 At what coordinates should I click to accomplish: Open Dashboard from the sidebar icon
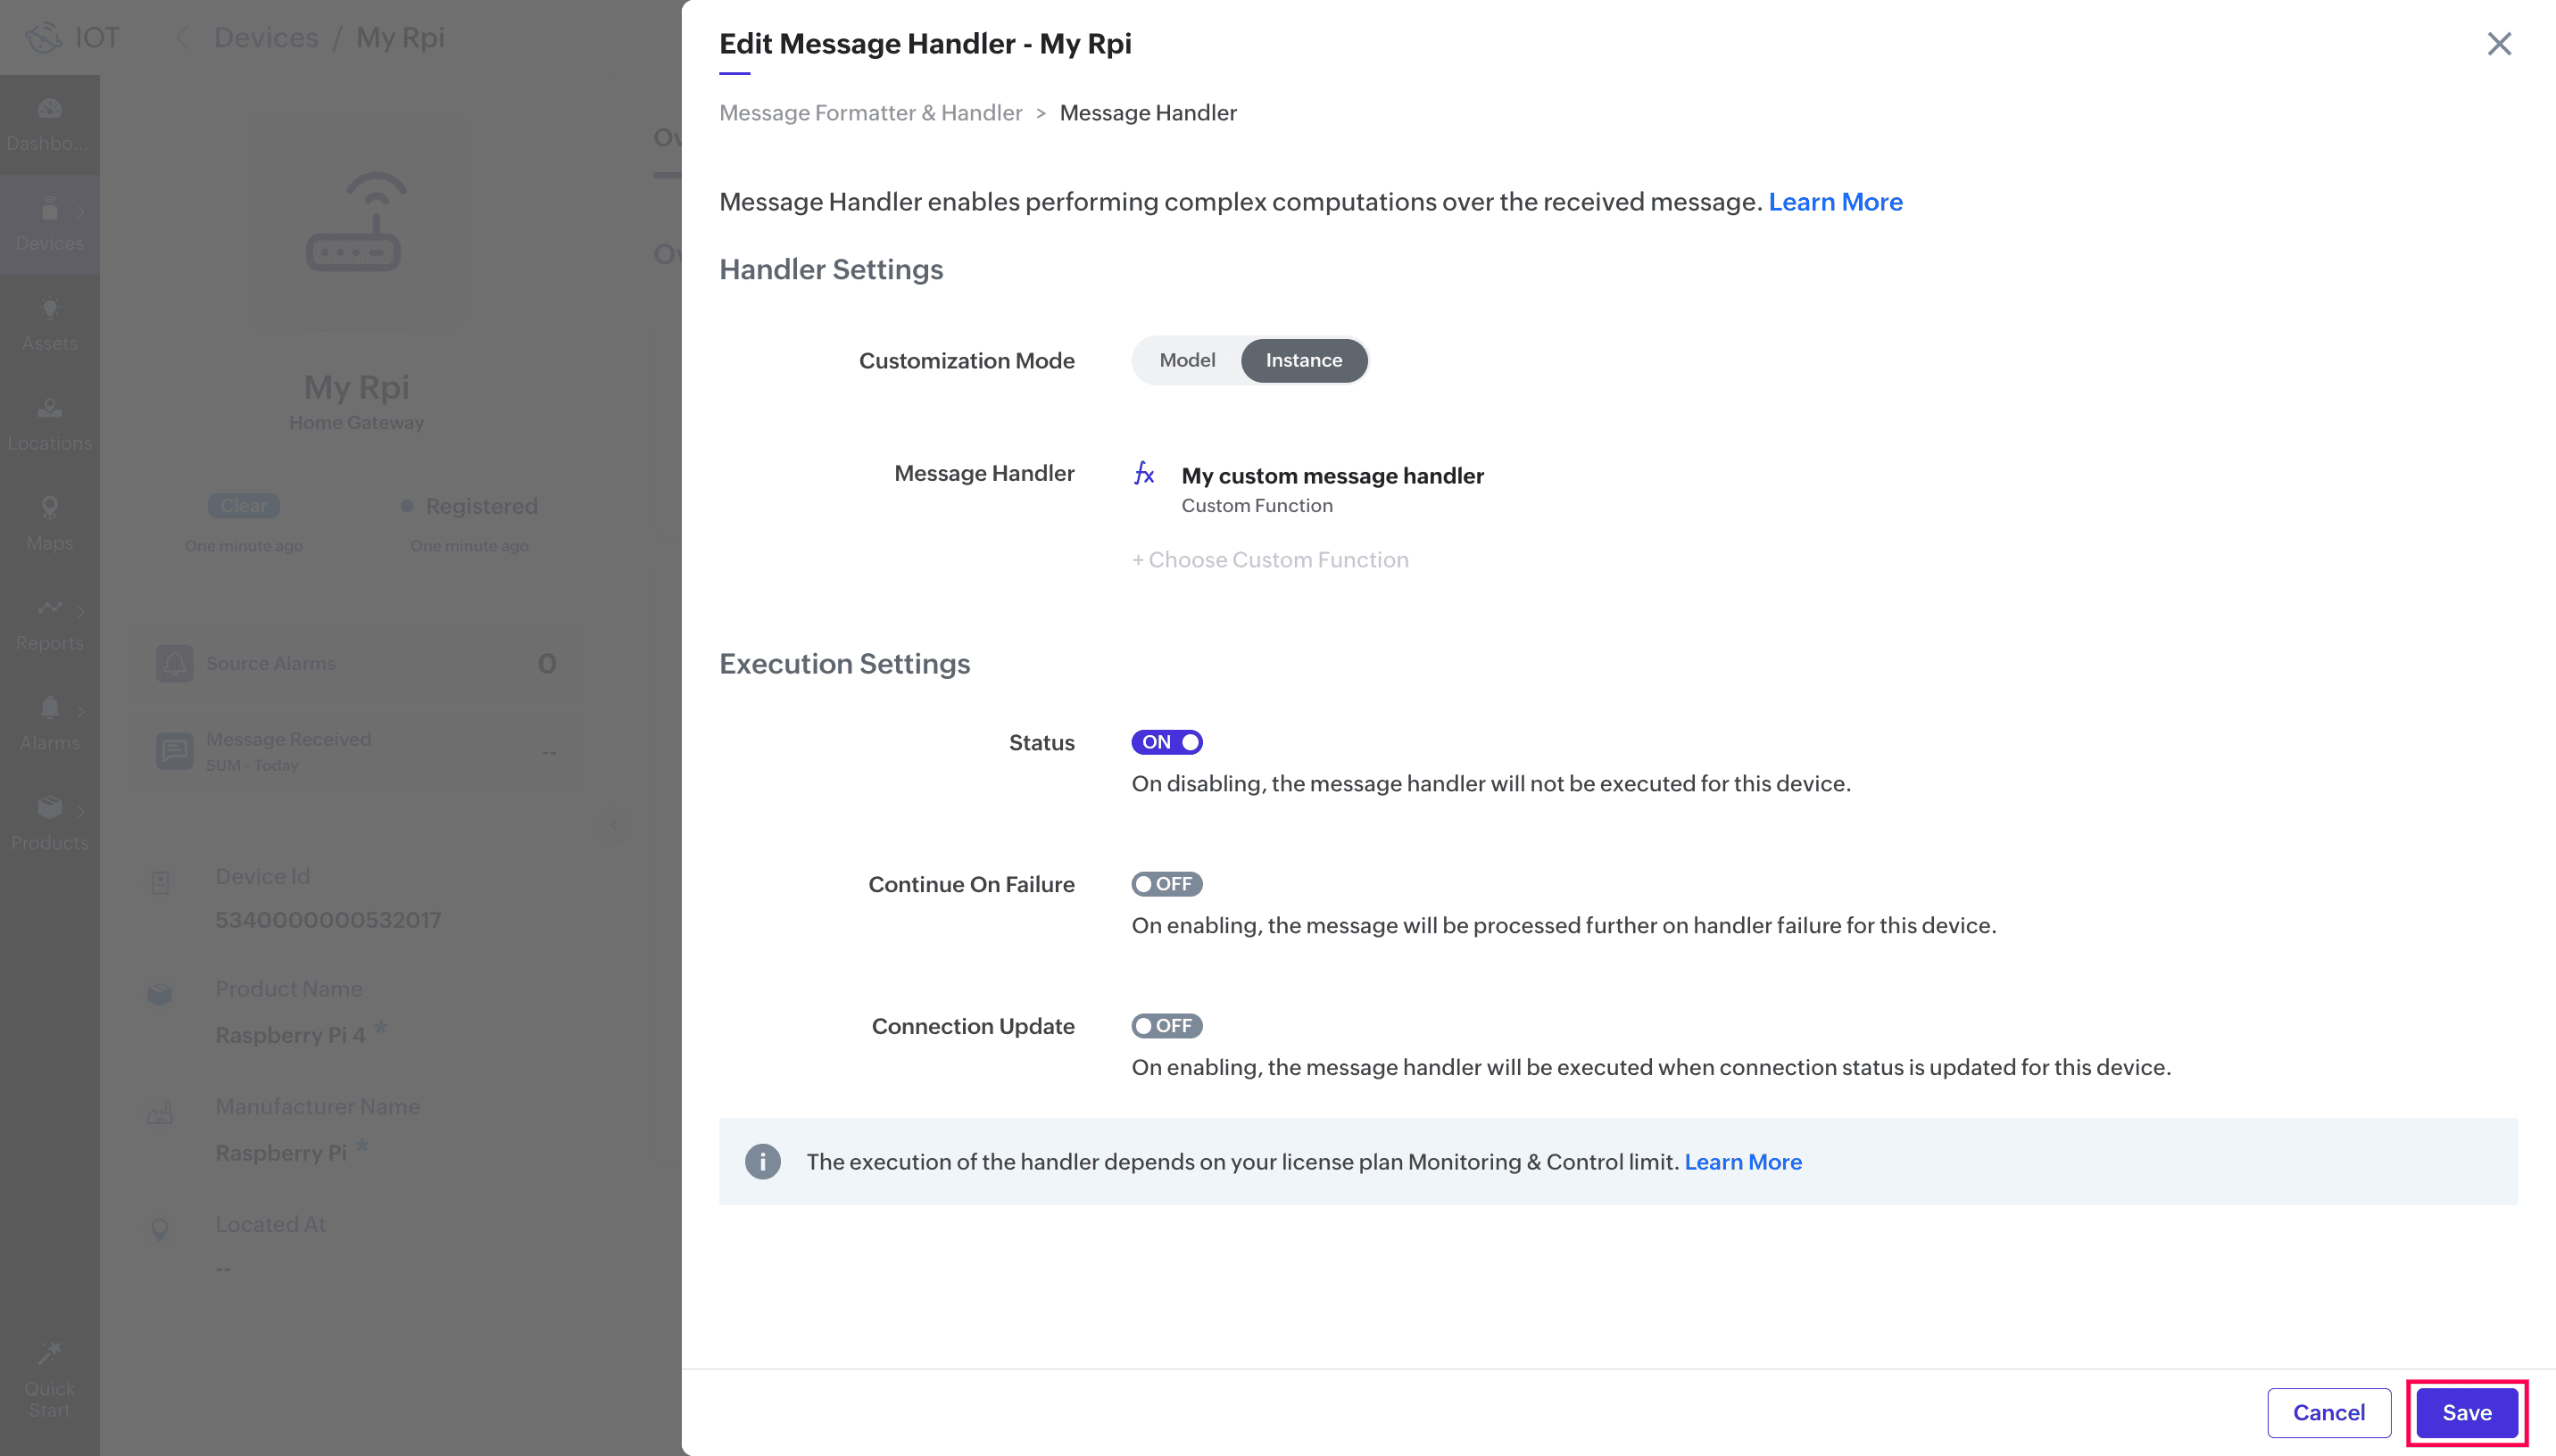(49, 109)
